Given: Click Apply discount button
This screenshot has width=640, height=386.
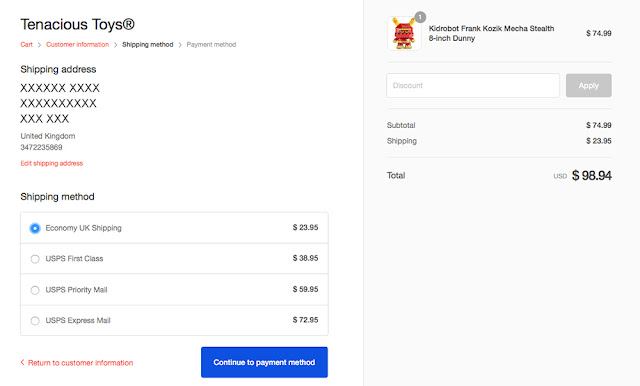Looking at the screenshot, I should 589,86.
